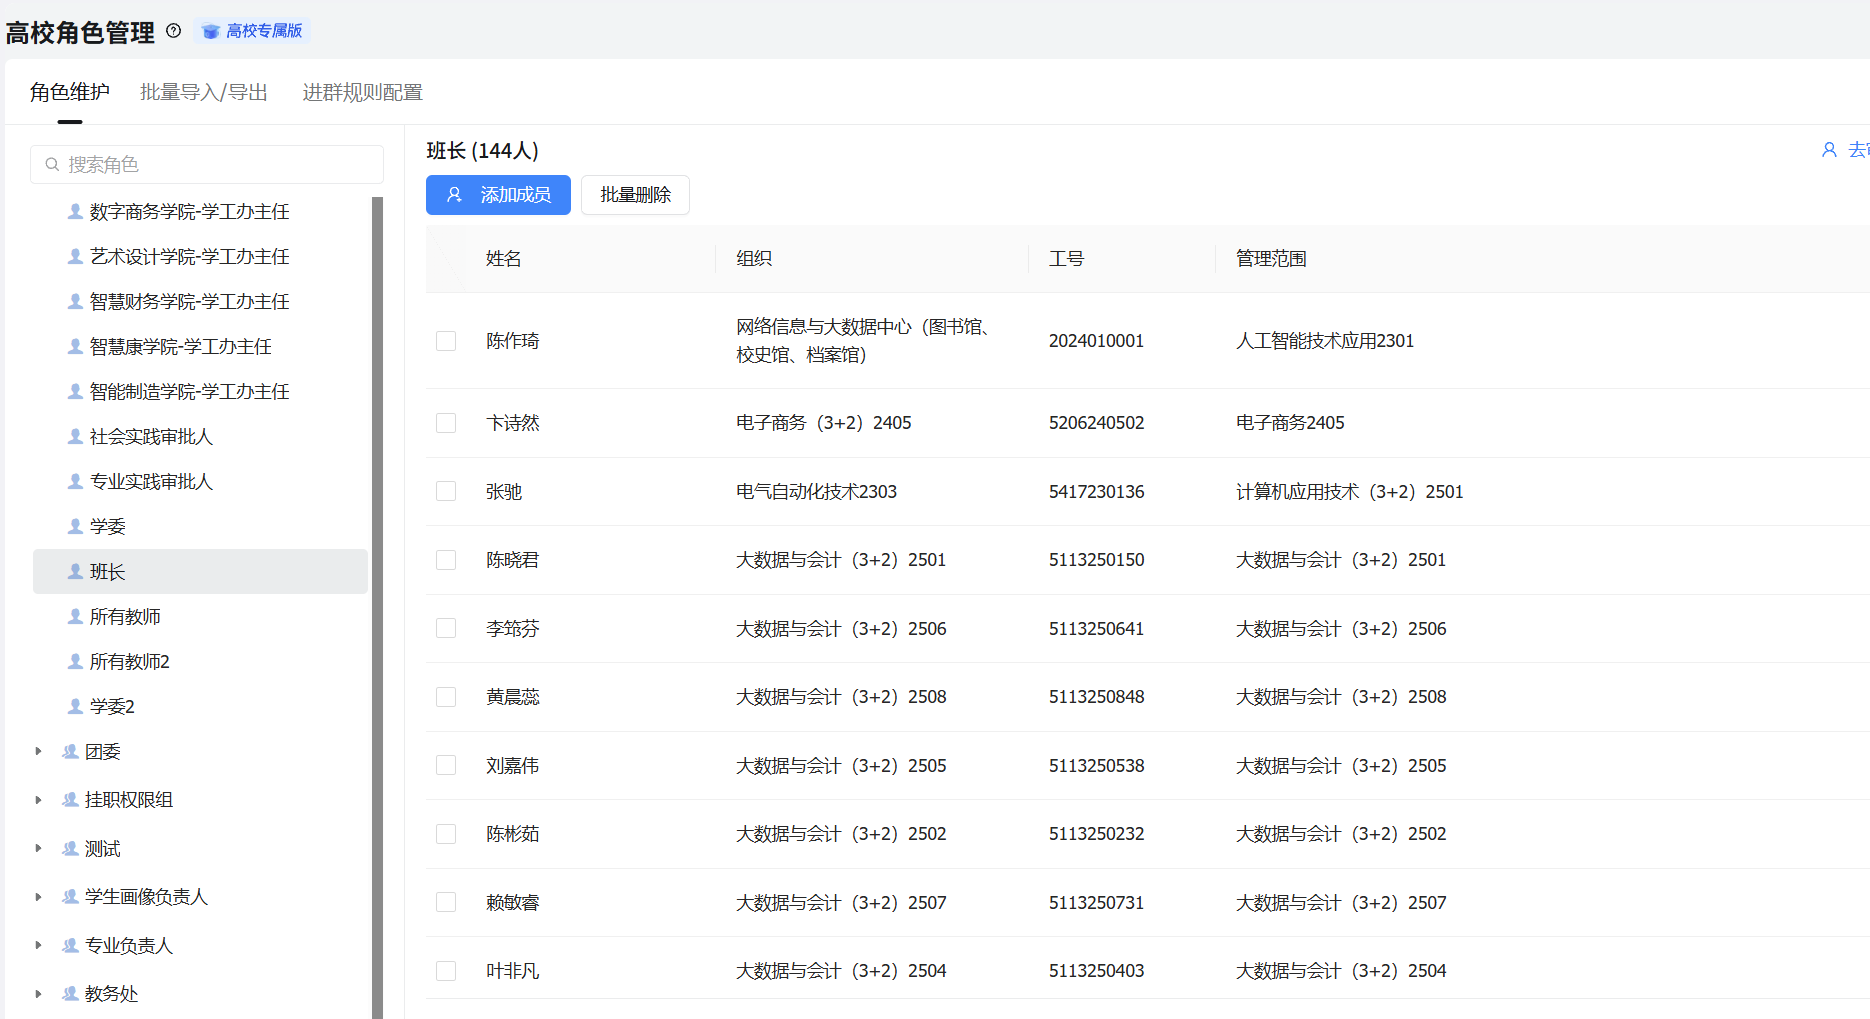Image resolution: width=1870 pixels, height=1019 pixels.
Task: Click the graduation cap 高校专属版 badge icon
Action: (211, 32)
